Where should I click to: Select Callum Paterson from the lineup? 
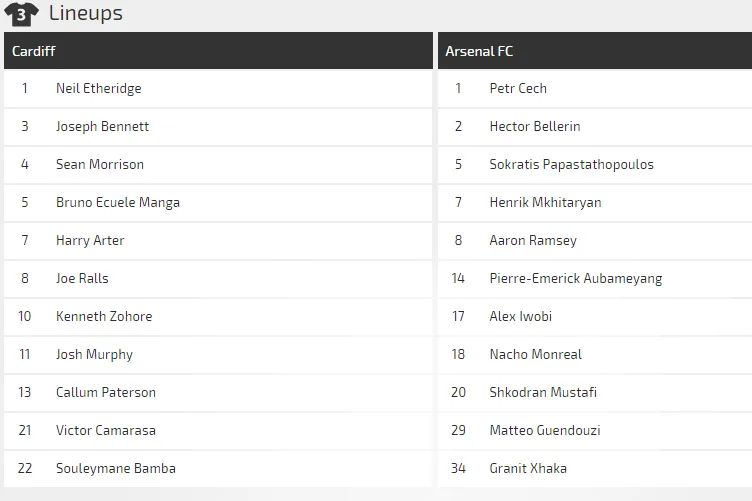pos(105,392)
